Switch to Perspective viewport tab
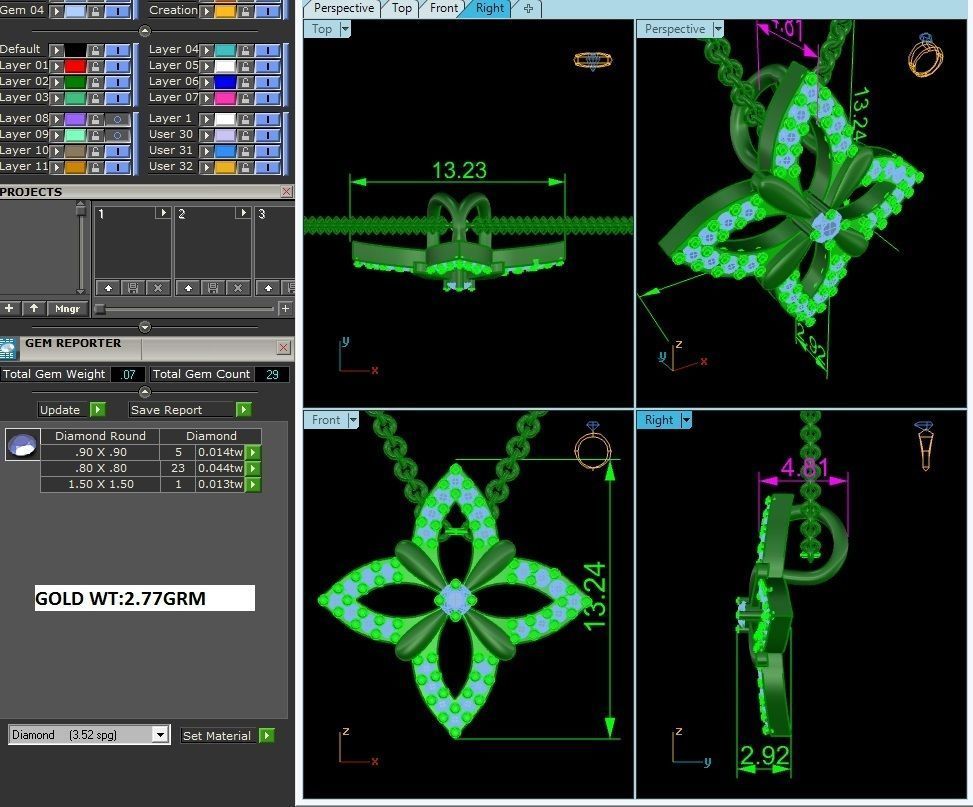The image size is (973, 807). coord(343,9)
